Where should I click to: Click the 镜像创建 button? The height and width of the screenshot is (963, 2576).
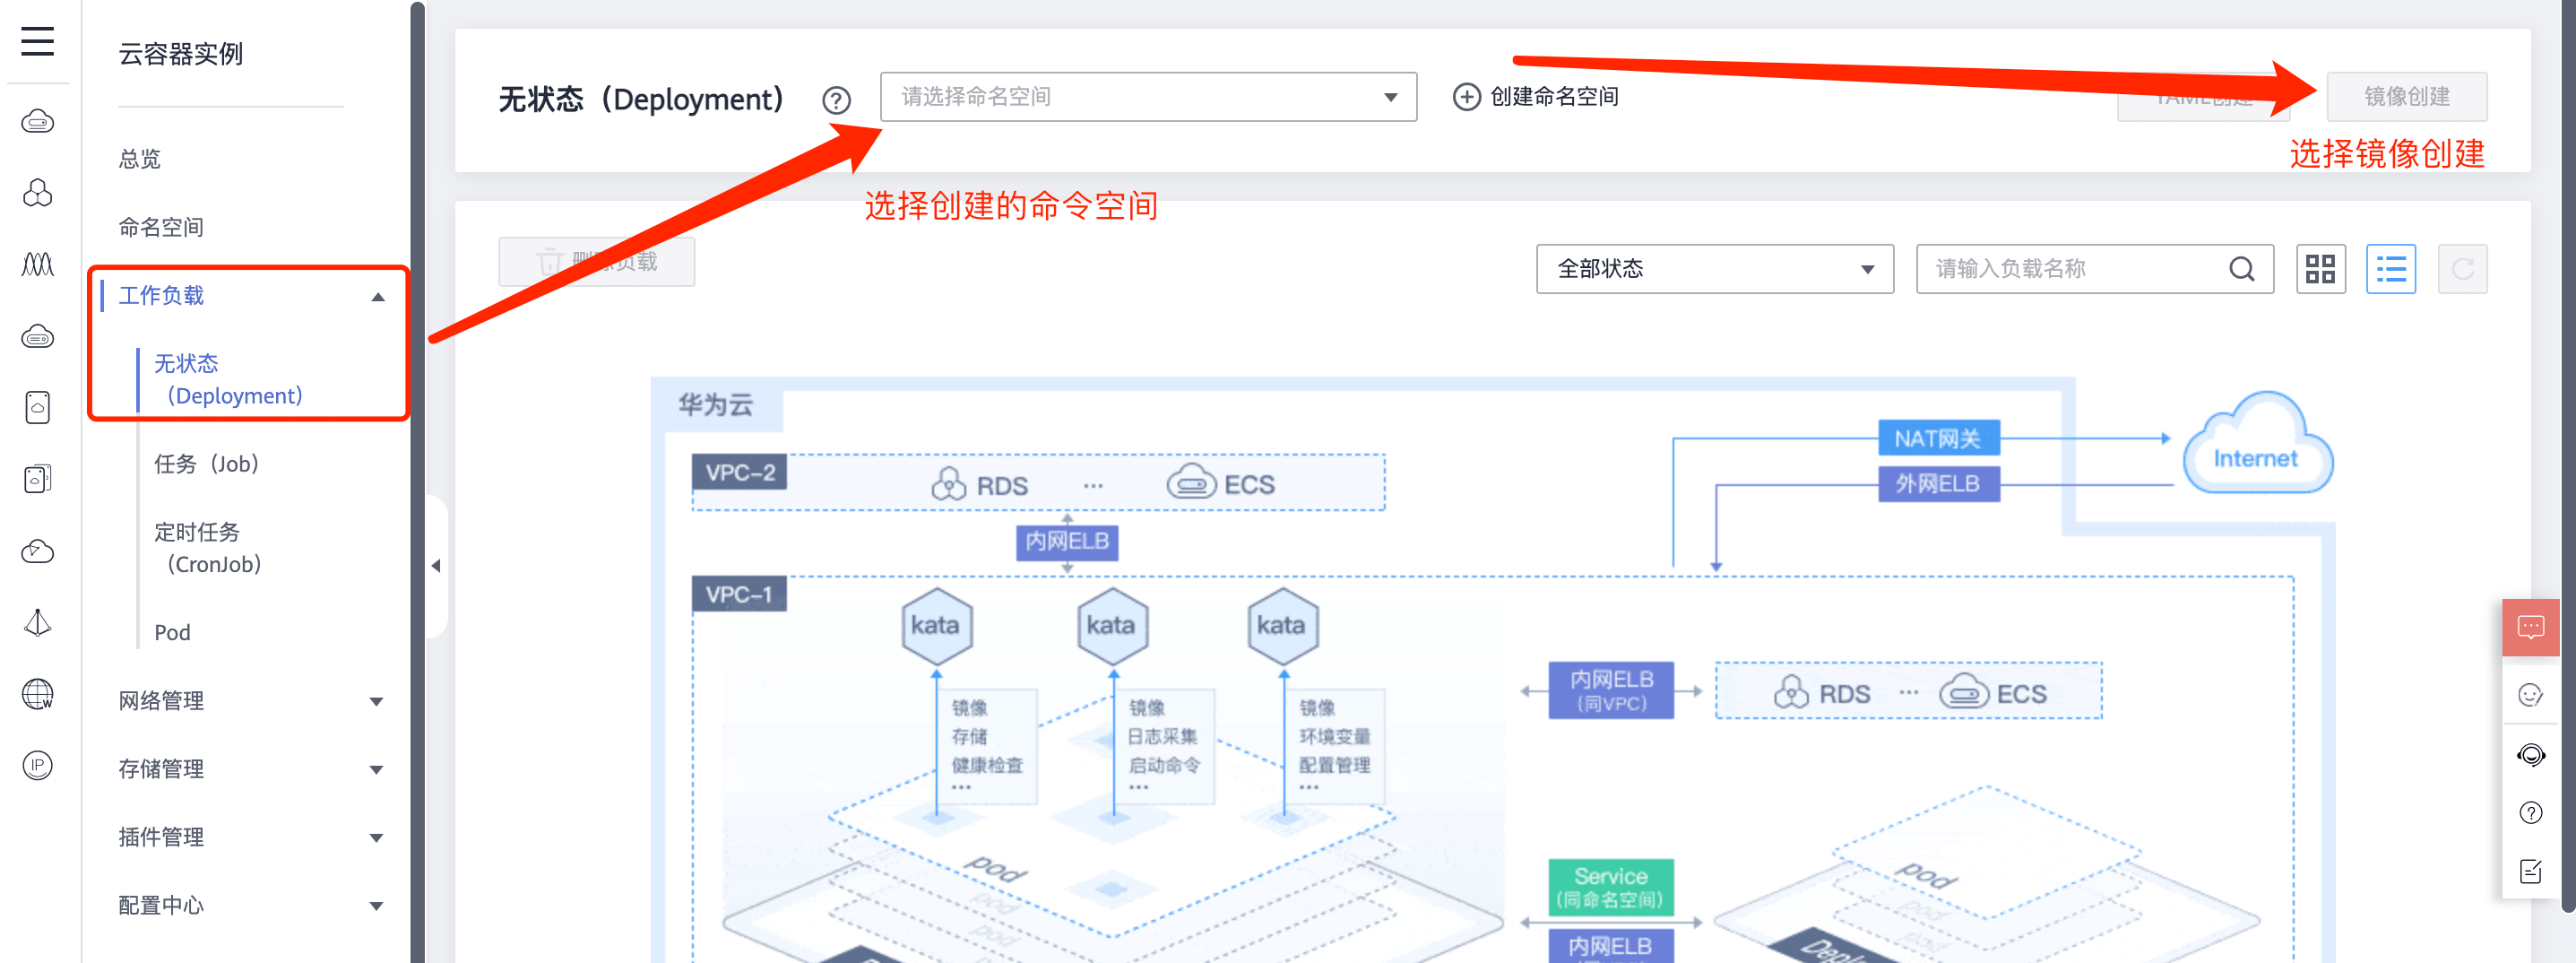coord(2406,97)
